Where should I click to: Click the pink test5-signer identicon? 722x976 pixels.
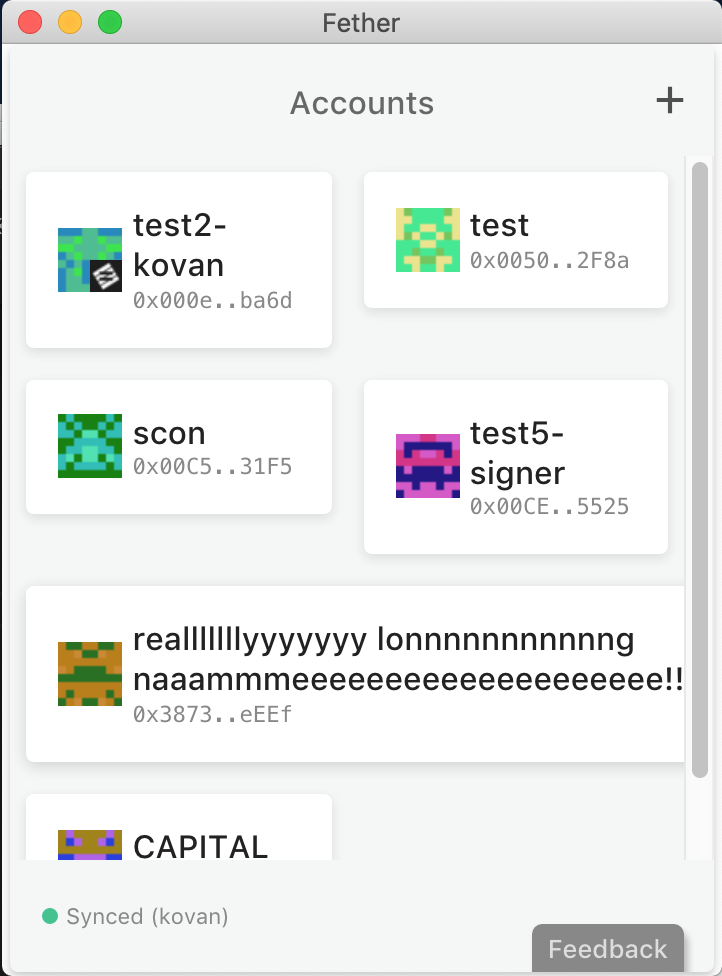click(428, 466)
